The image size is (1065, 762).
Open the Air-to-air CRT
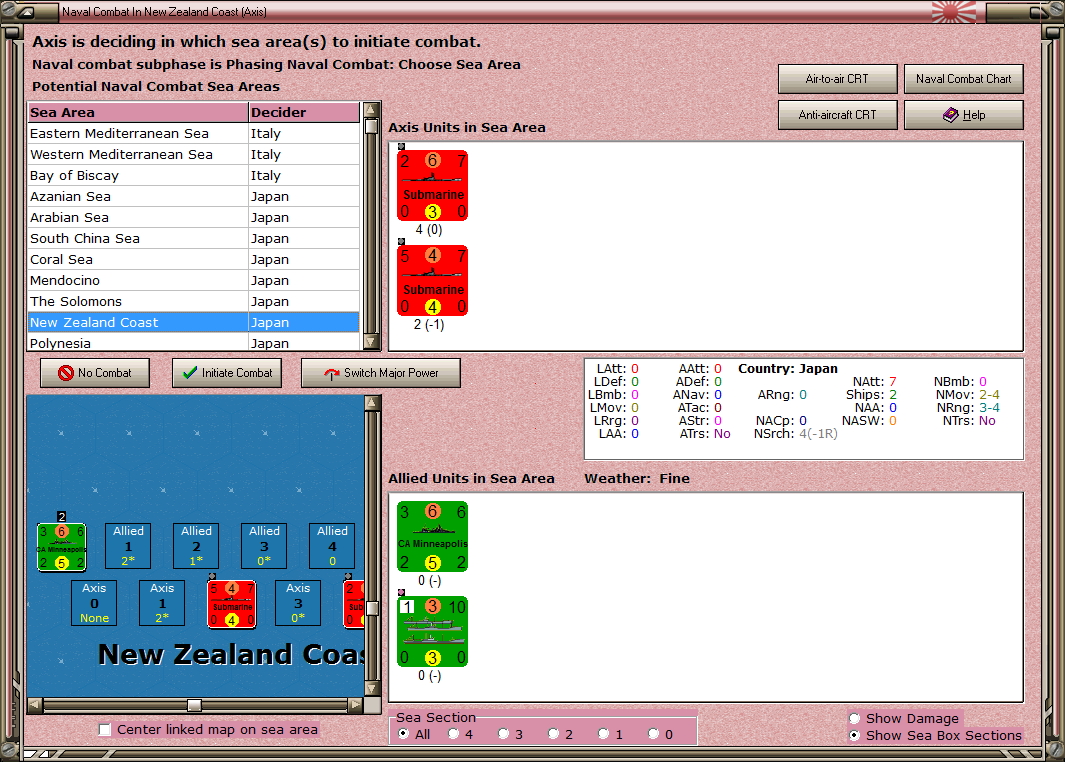[x=837, y=79]
